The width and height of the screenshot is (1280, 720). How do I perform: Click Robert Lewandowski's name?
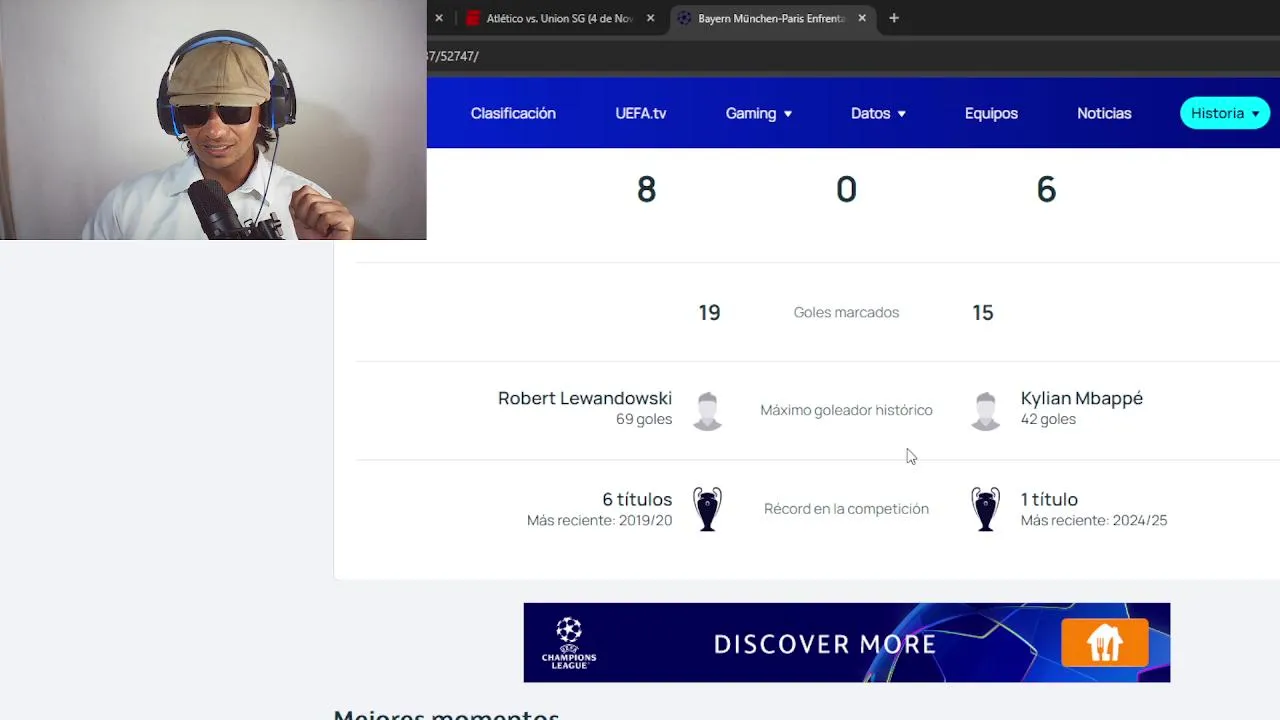585,398
